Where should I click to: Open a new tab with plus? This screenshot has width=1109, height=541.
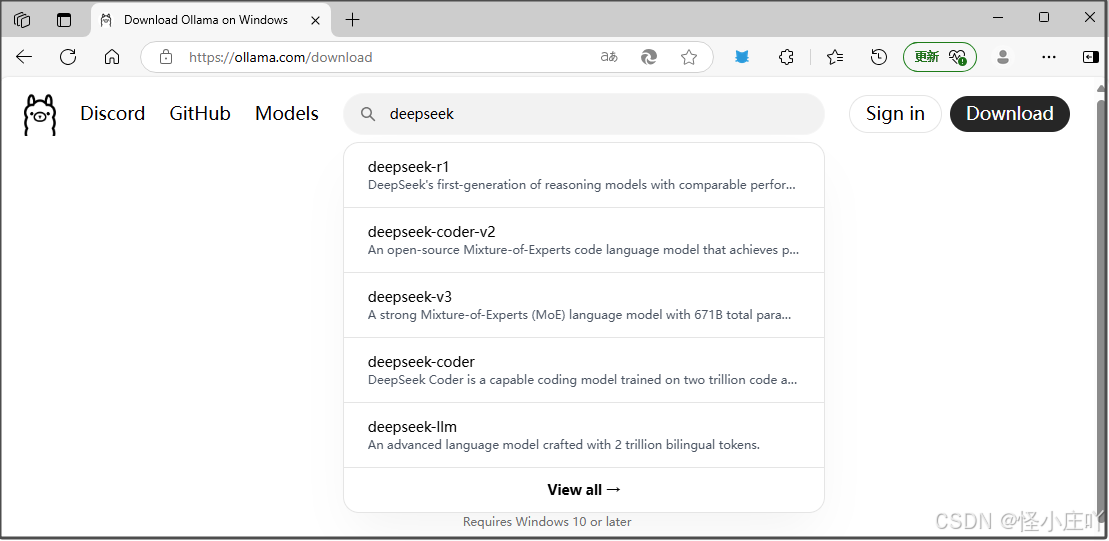[x=352, y=20]
